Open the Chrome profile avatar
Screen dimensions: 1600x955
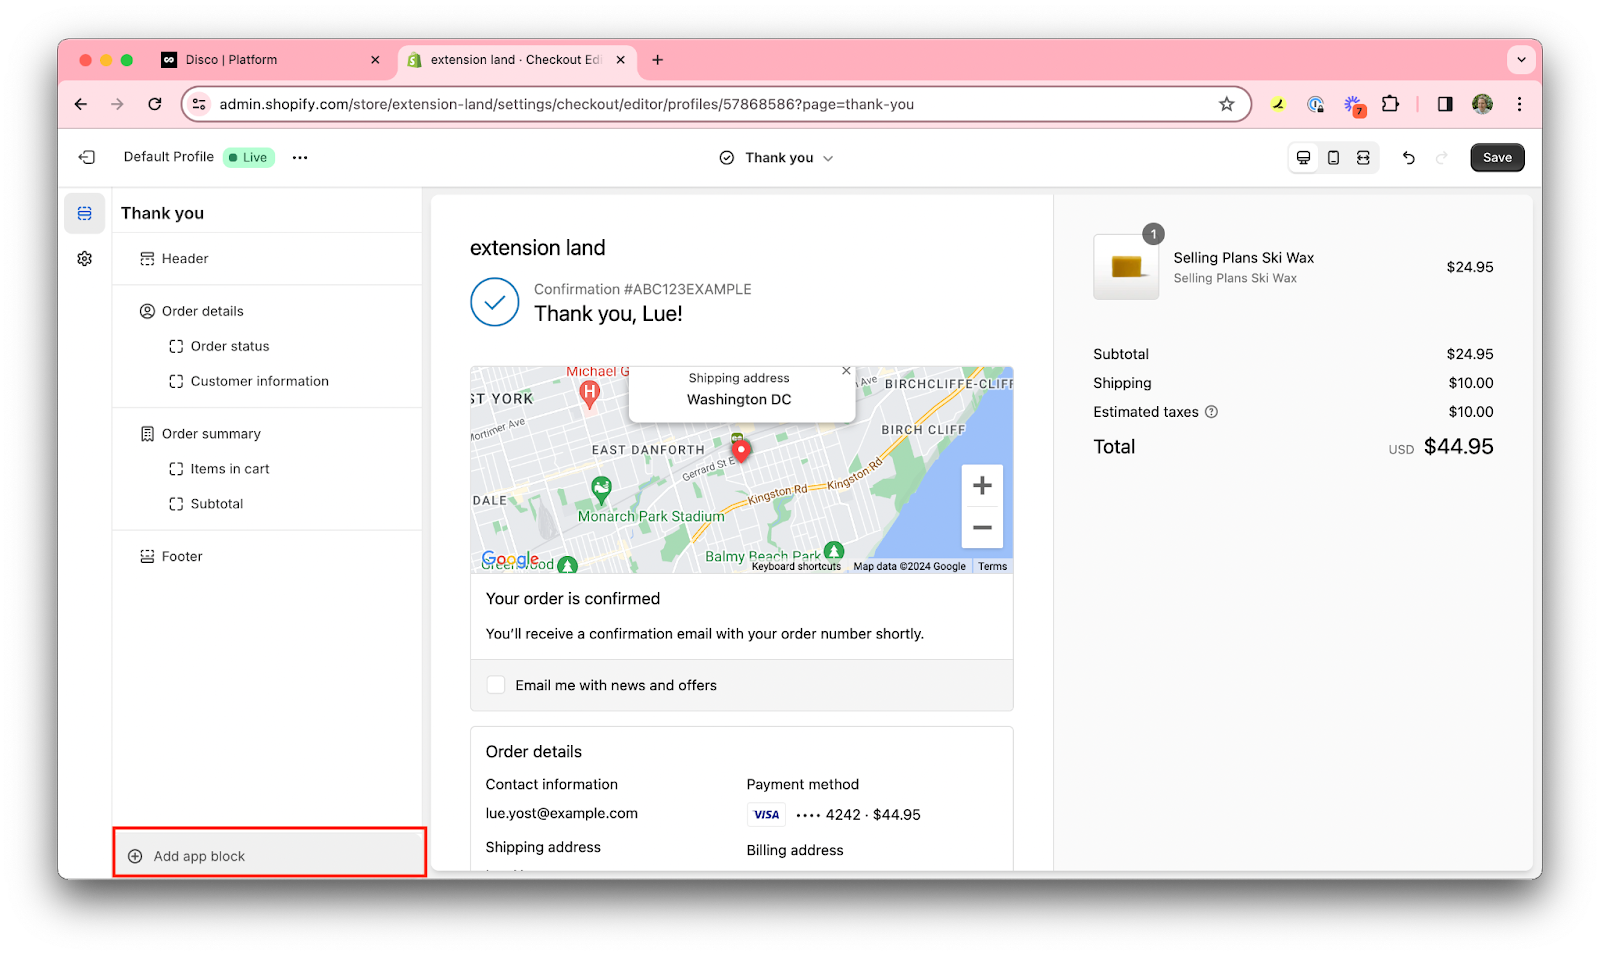(x=1482, y=104)
